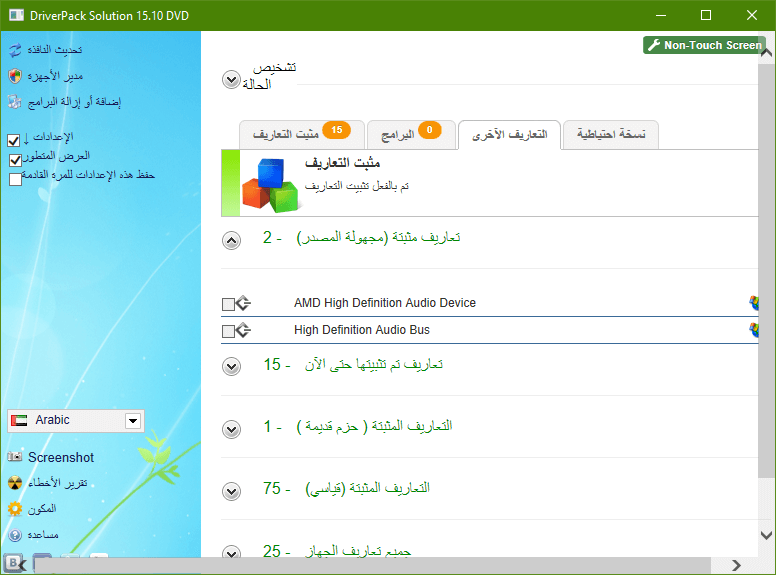
Task: Click the vertical scrollbar down arrow
Action: (x=766, y=535)
